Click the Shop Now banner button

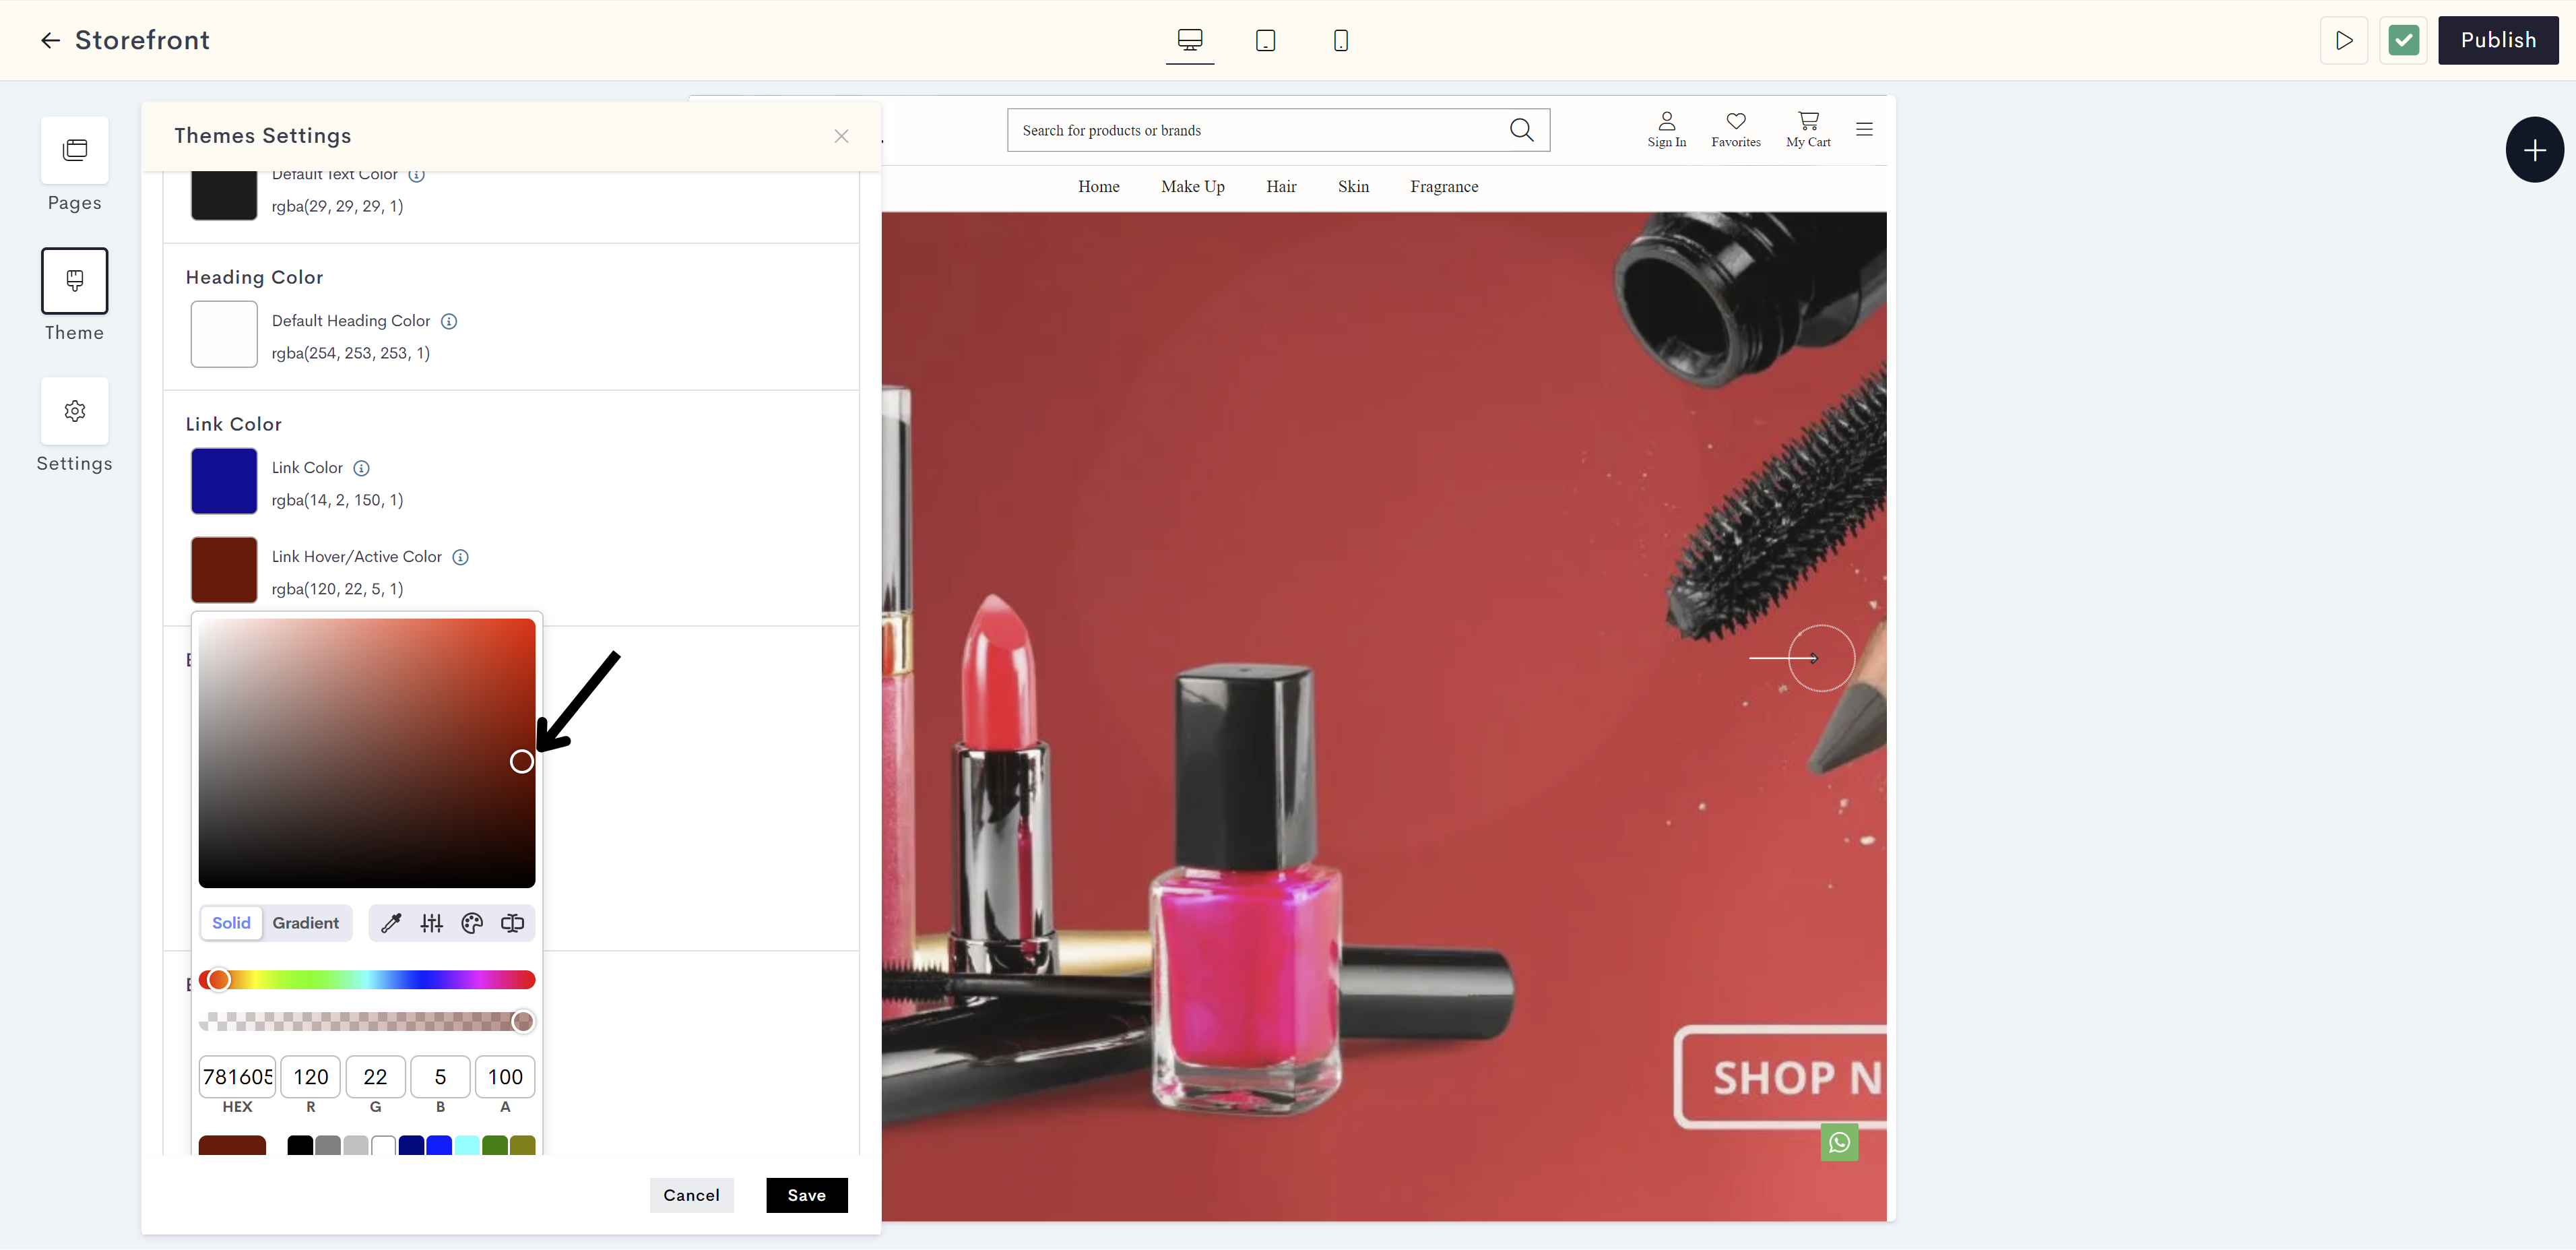coord(1781,1078)
